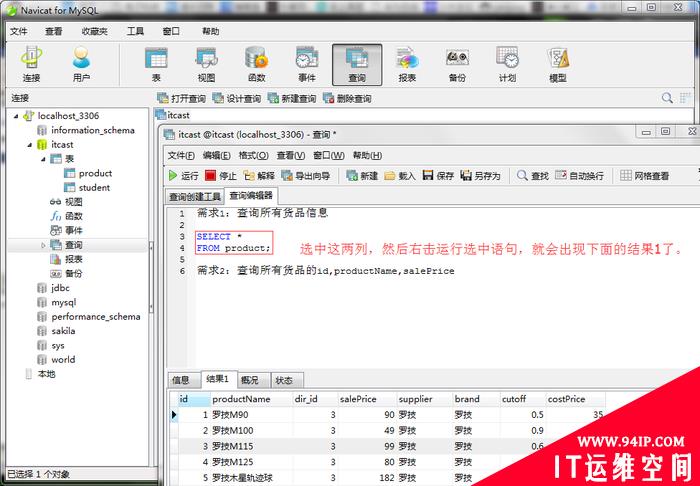Click 查找 (Find) in query toolbar
Image resolution: width=700 pixels, height=486 pixels.
click(532, 176)
